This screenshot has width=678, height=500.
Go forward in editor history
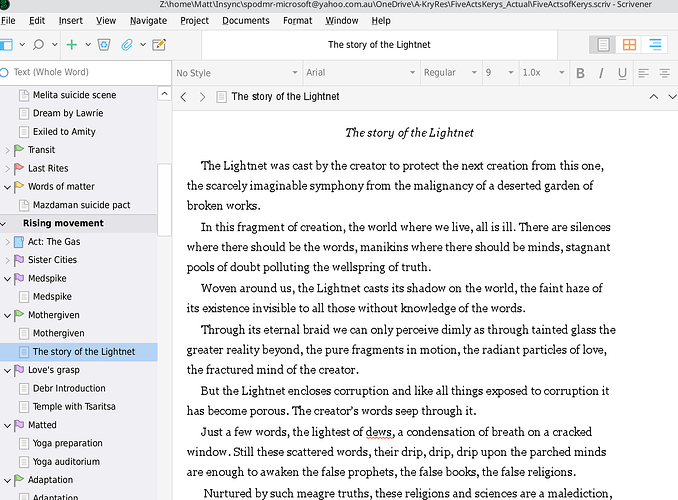[x=202, y=97]
